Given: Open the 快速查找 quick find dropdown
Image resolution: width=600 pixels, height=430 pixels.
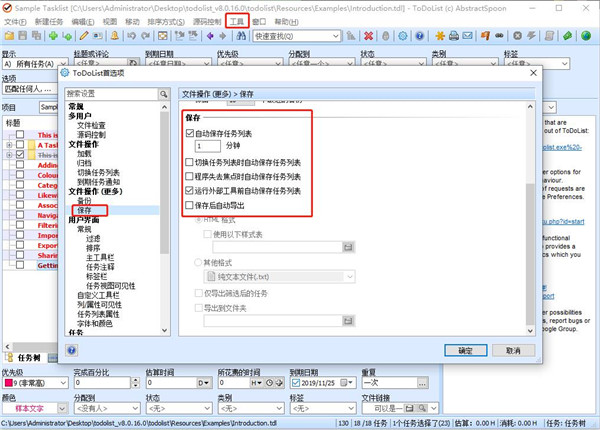Looking at the screenshot, I should pos(336,36).
